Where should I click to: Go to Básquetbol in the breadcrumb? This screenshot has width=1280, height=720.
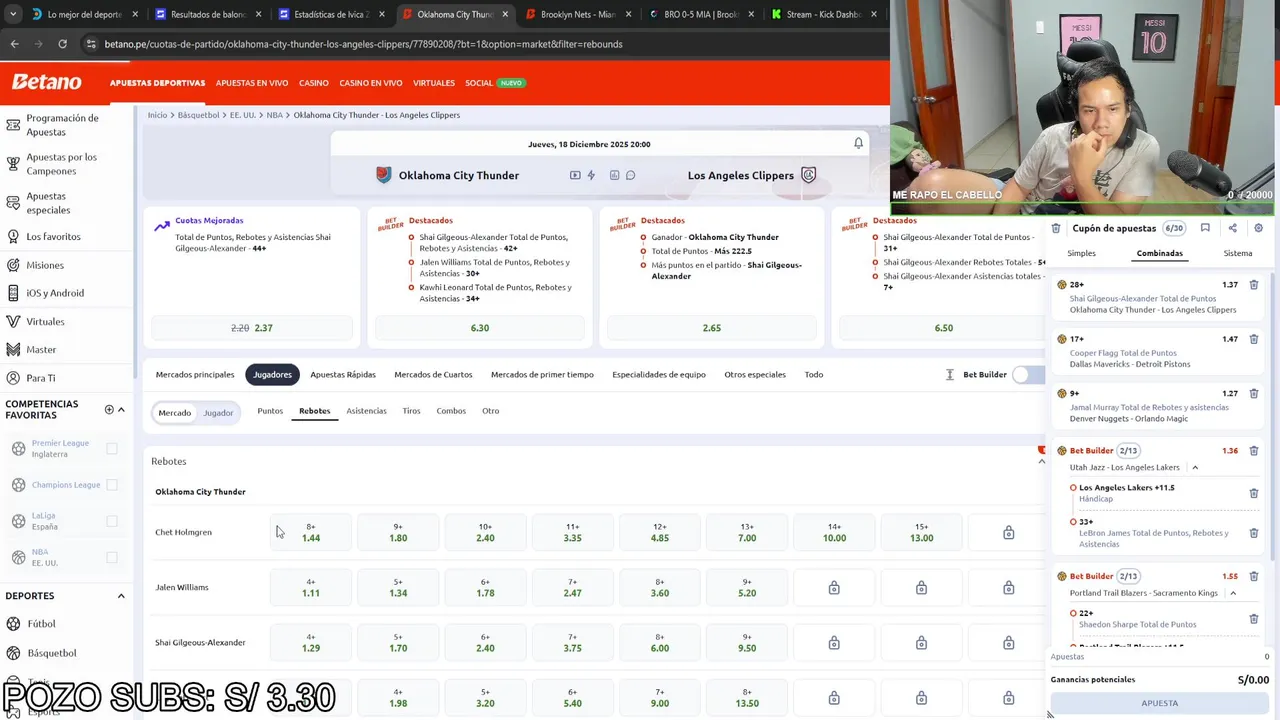198,115
